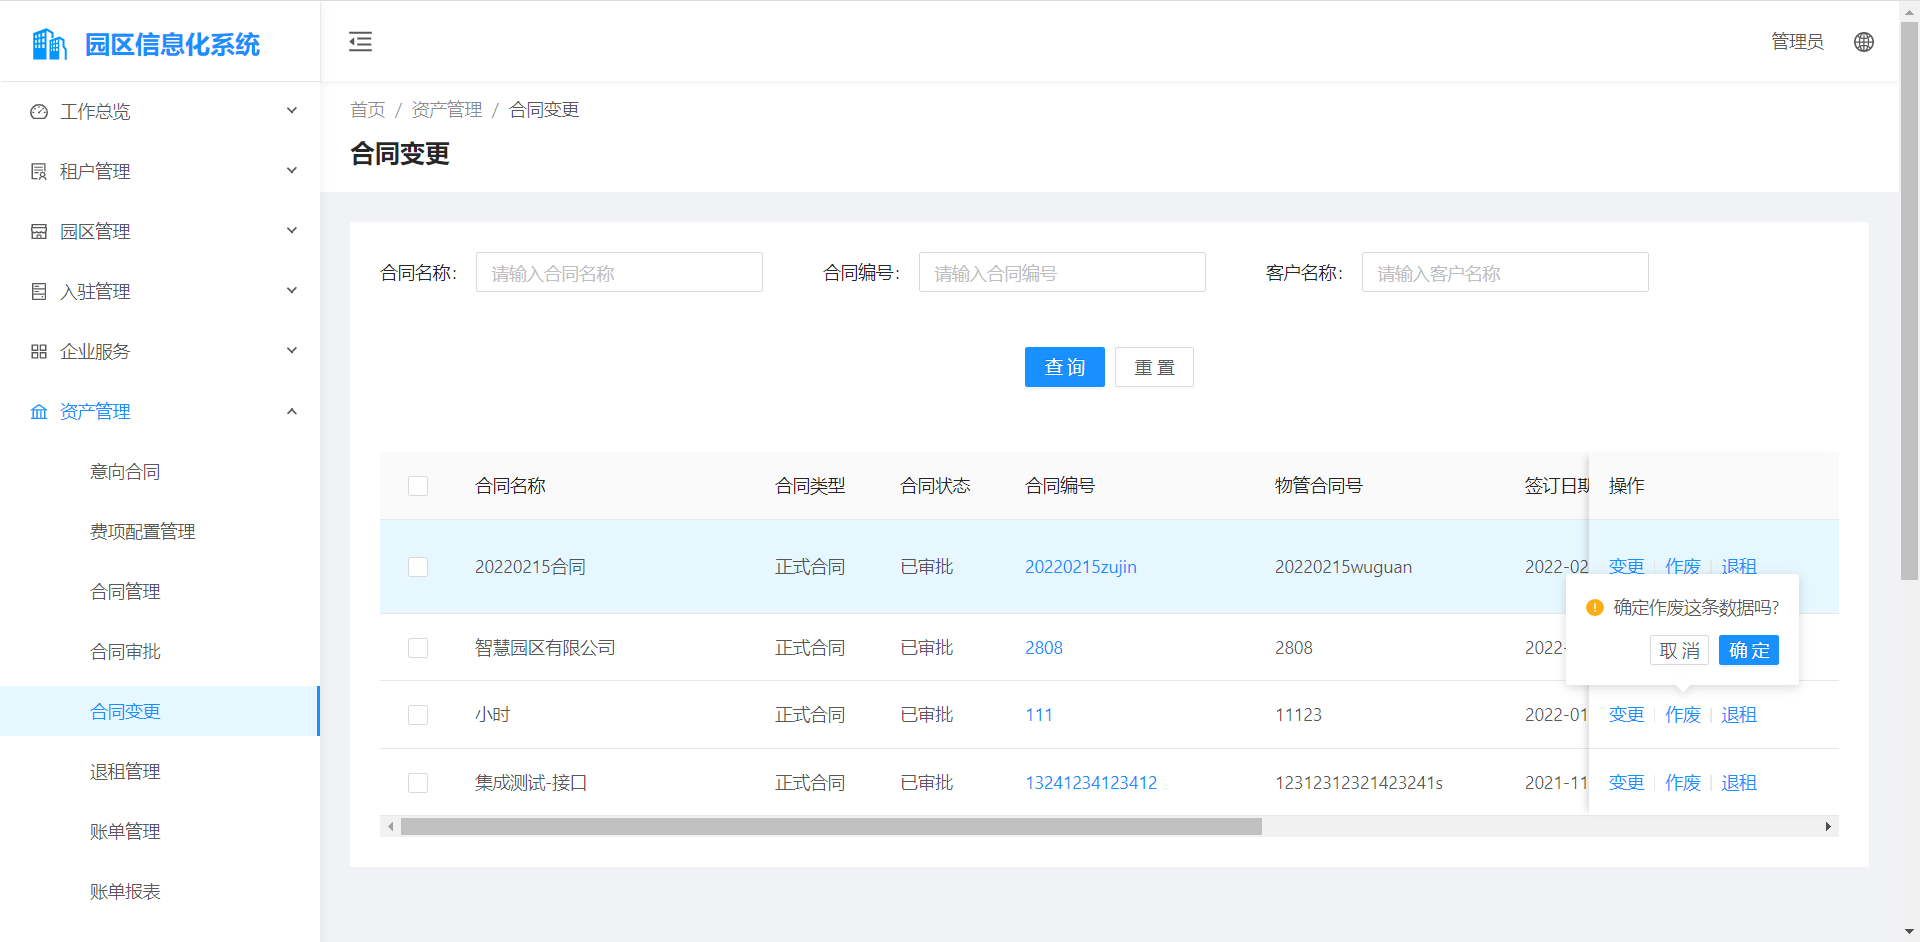Image resolution: width=1920 pixels, height=942 pixels.
Task: Click the park system building logo icon
Action: click(x=49, y=44)
